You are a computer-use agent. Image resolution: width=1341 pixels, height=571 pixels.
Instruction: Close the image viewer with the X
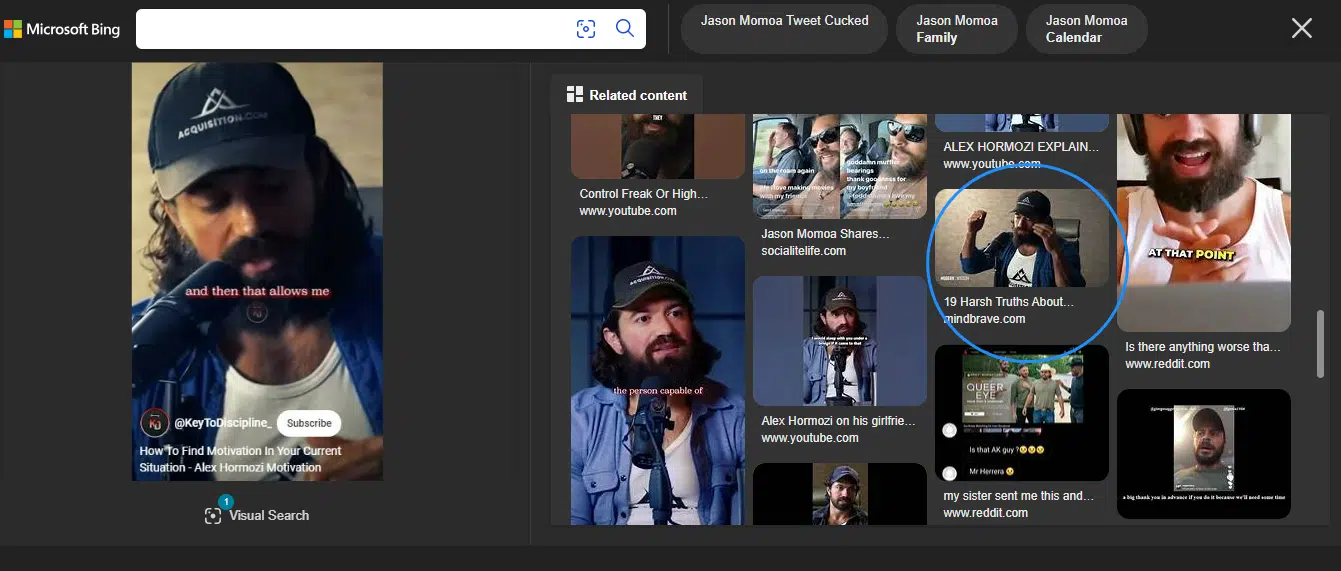click(x=1301, y=29)
